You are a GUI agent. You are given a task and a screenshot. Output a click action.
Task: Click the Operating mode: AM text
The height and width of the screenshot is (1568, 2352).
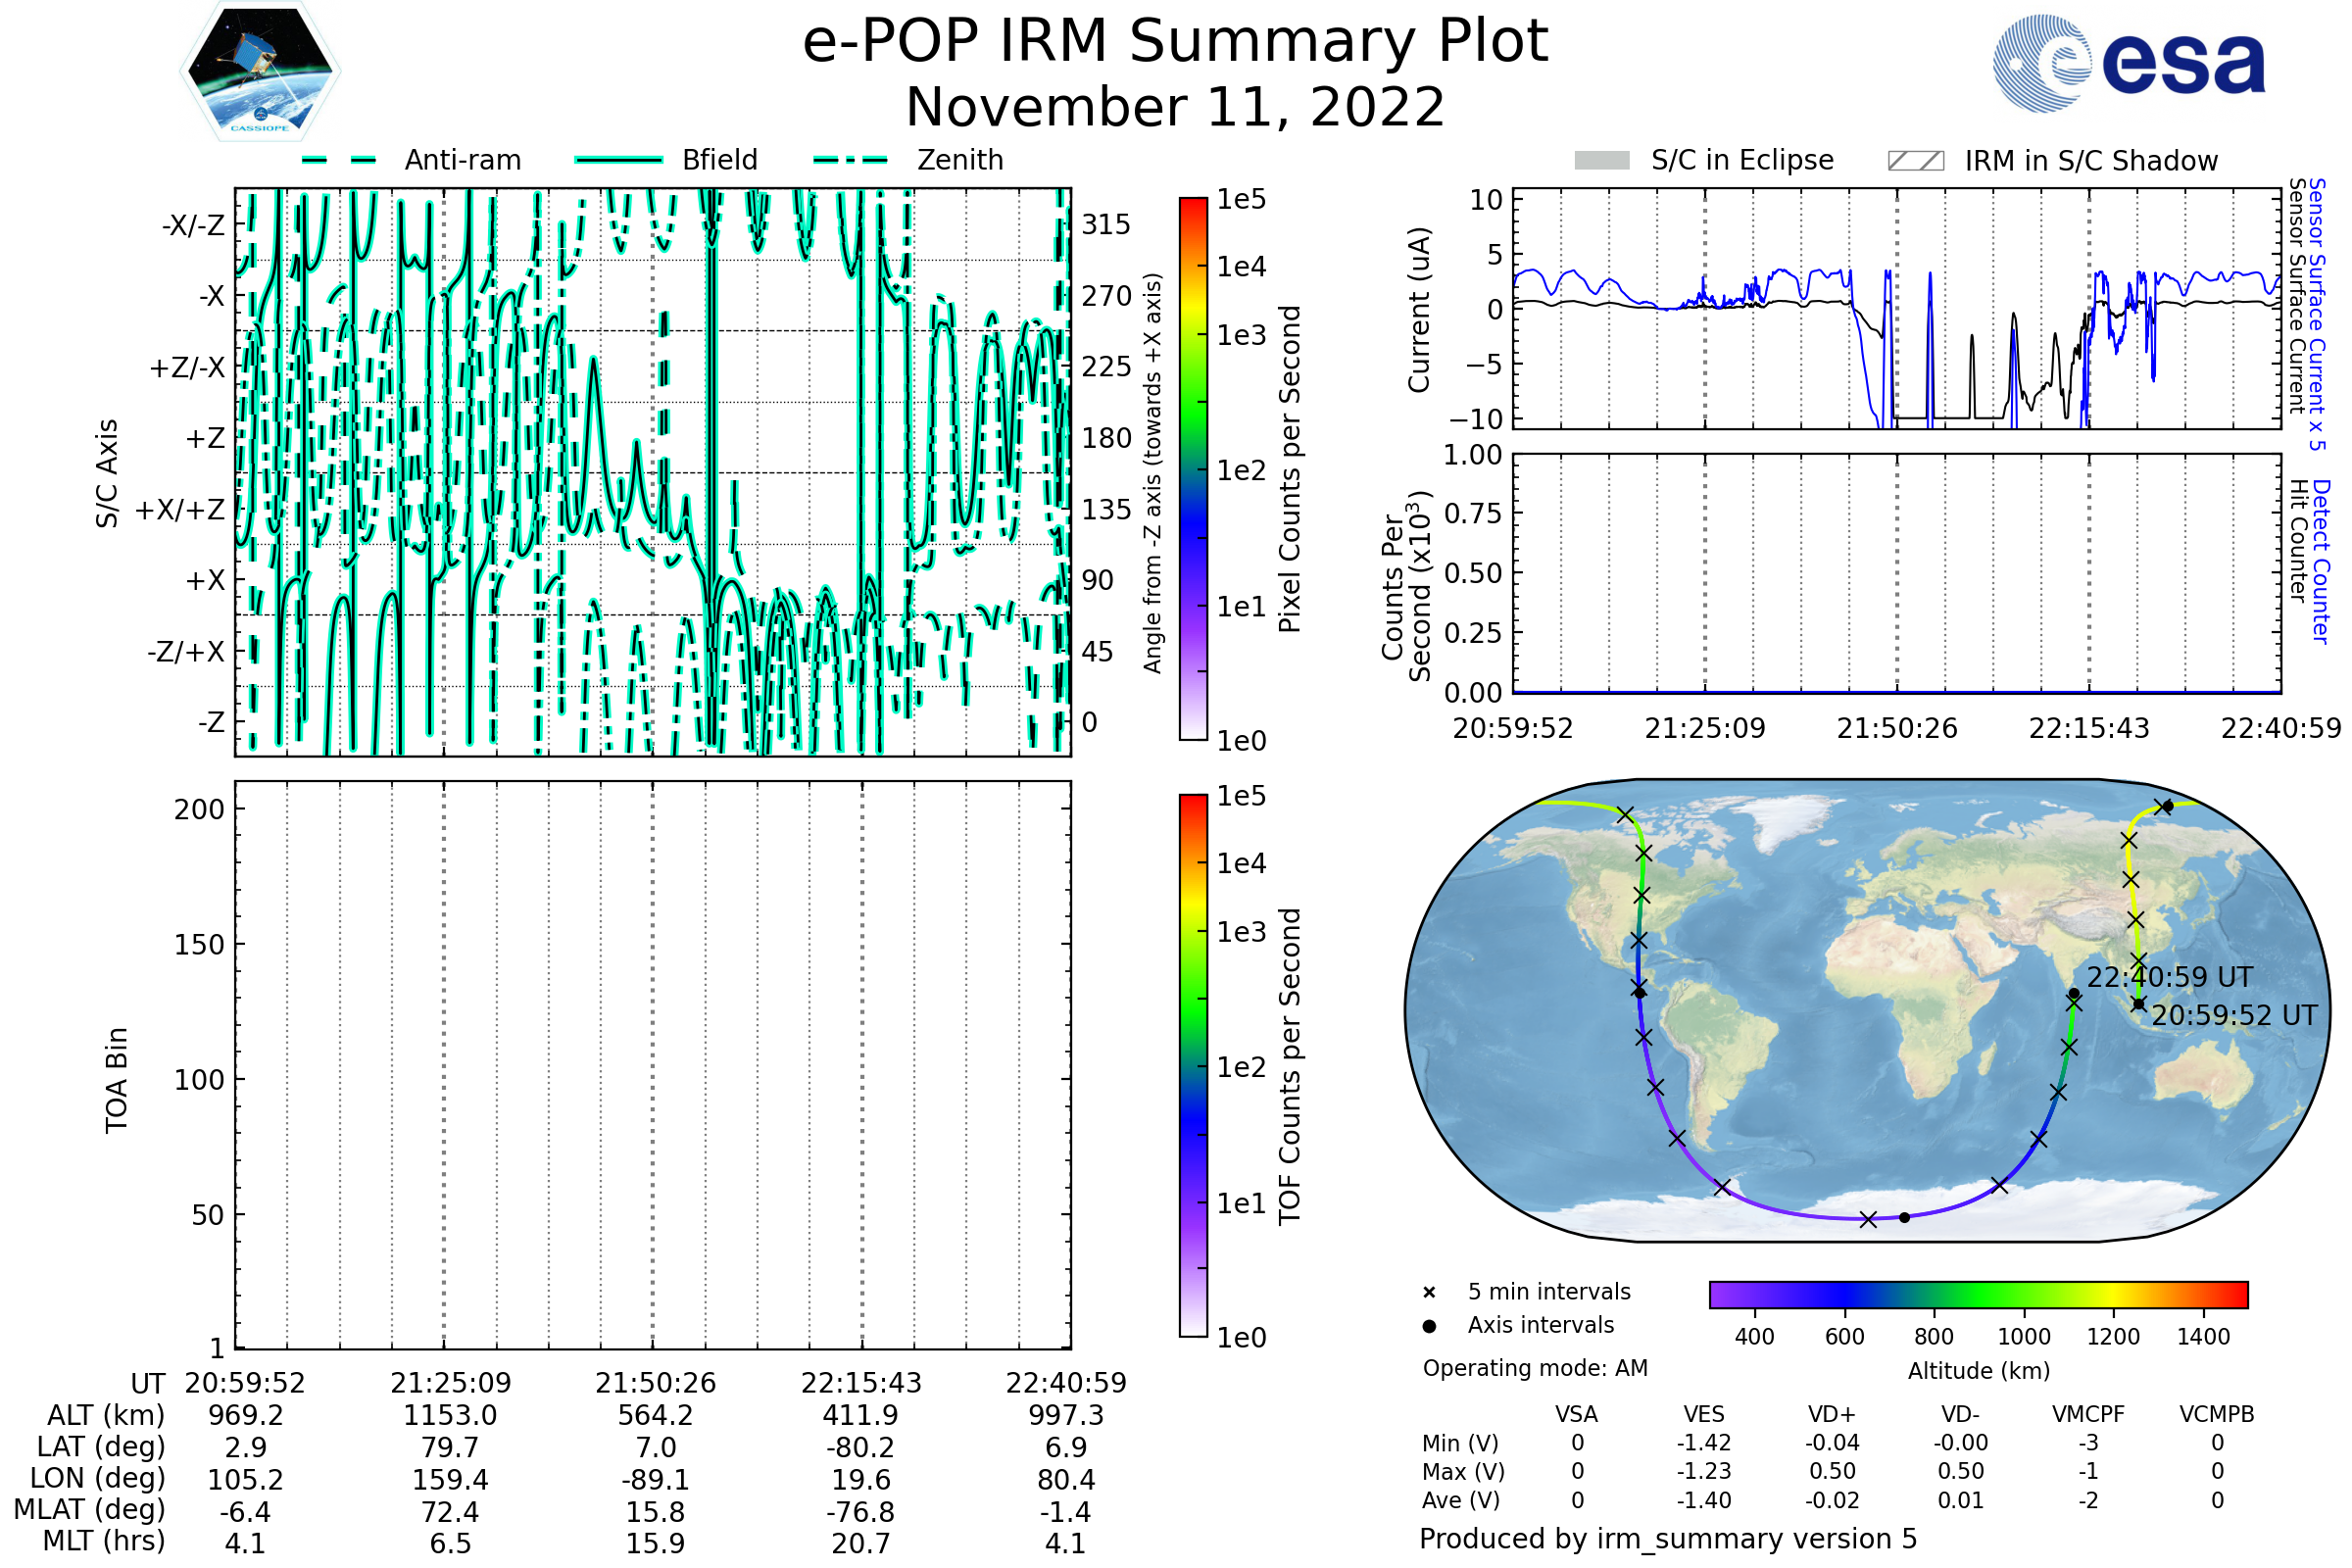[x=1535, y=1368]
